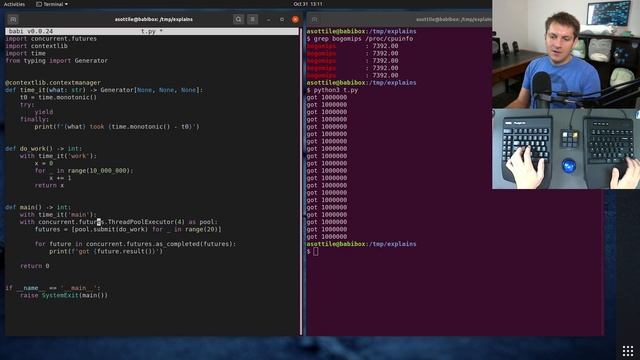
Task: Click the 'def time_it(what: str)' line
Action: [104, 90]
